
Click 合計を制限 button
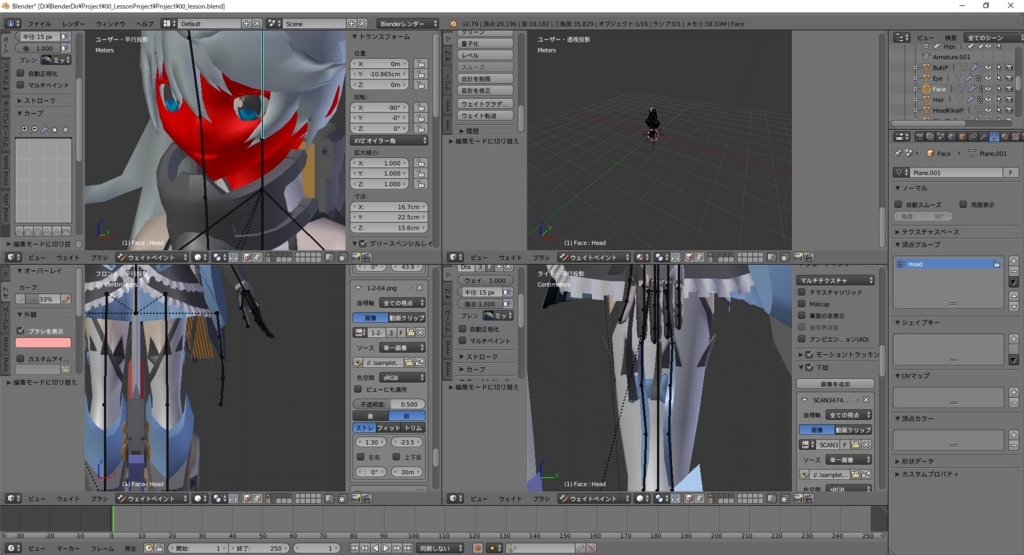(485, 79)
